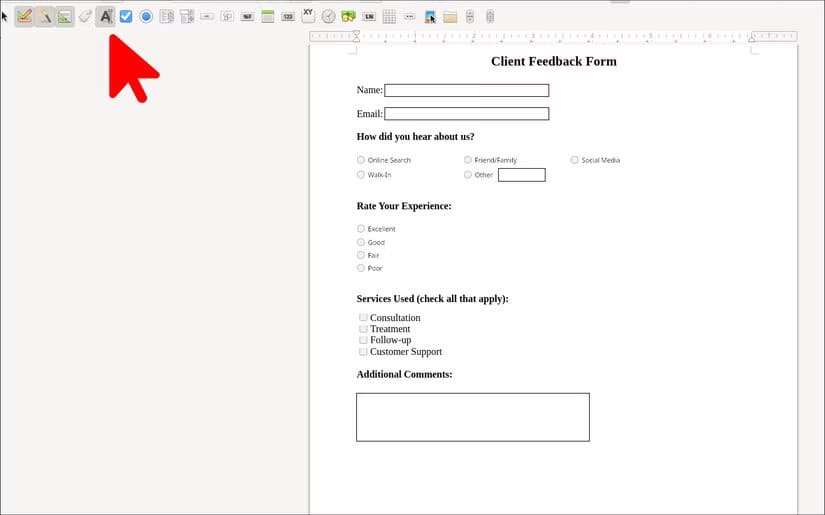Click the 'Services Used (check all that apply):' heading
This screenshot has width=825, height=515.
432,299
